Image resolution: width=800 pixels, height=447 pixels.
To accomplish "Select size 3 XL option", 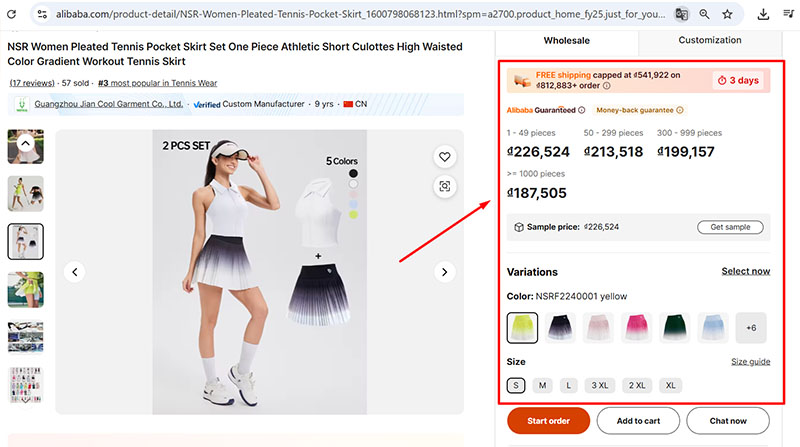I will (x=600, y=385).
